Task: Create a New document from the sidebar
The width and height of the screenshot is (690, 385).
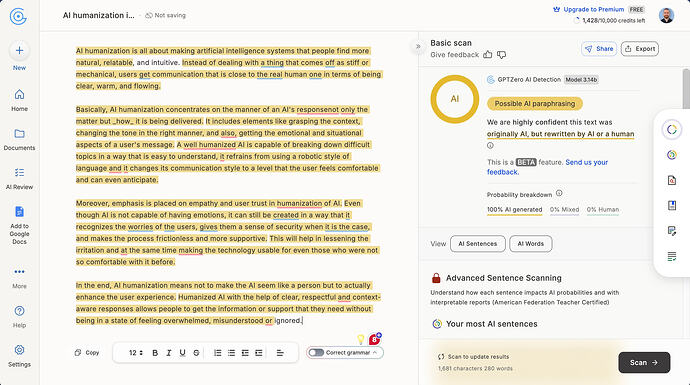Action: point(19,56)
